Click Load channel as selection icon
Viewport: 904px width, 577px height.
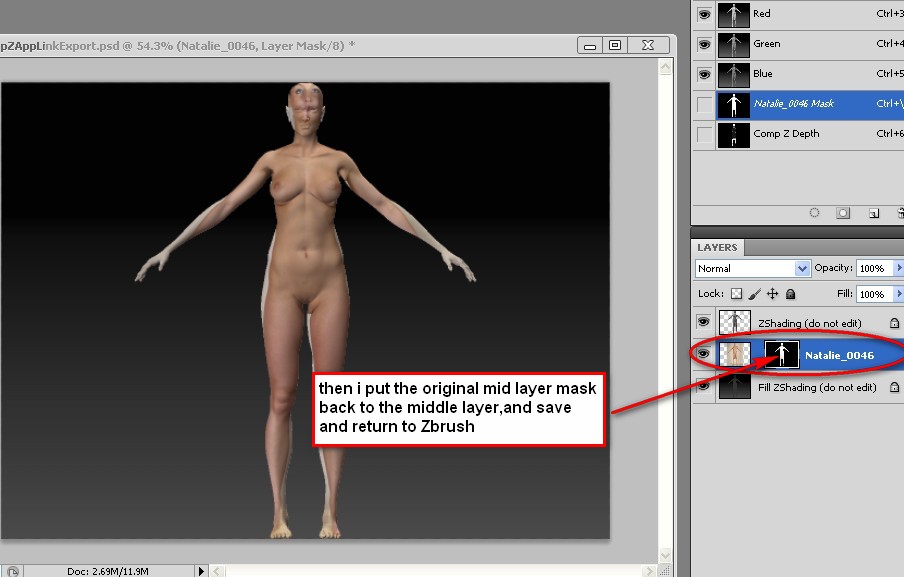click(815, 213)
